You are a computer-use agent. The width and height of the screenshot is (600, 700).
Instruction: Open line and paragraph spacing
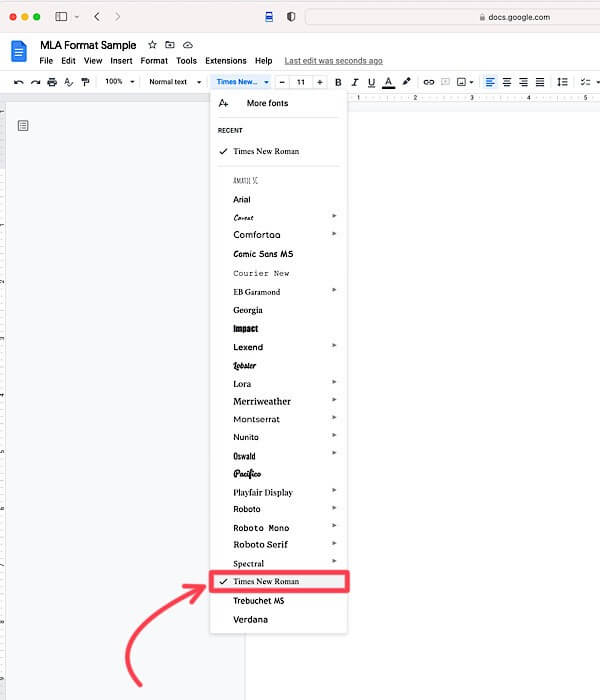tap(562, 82)
